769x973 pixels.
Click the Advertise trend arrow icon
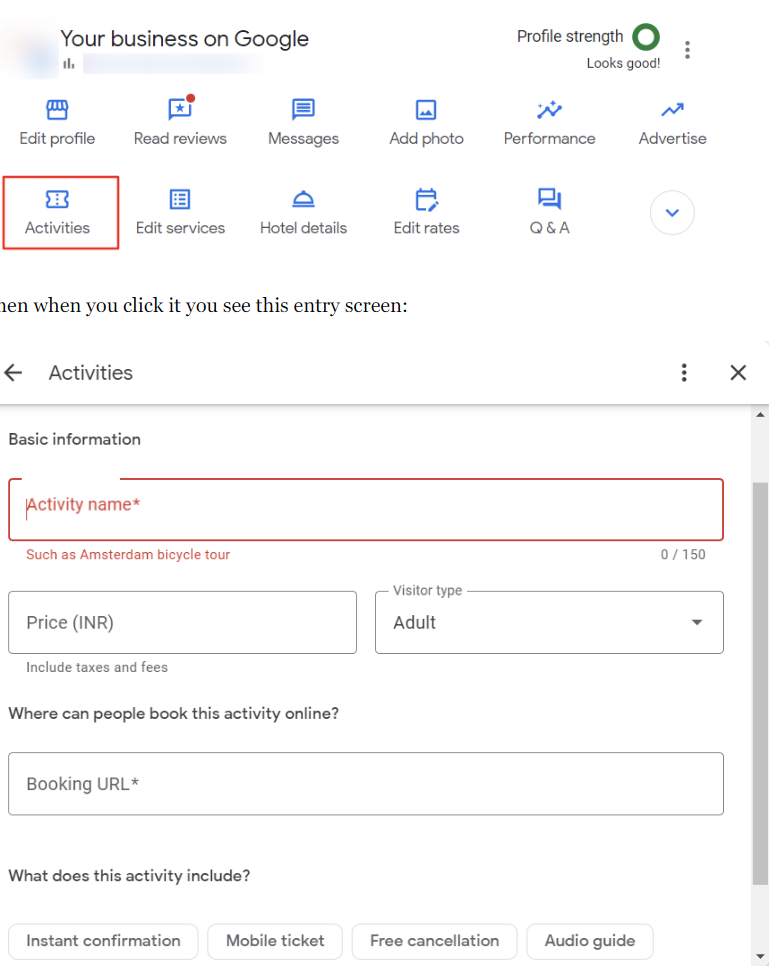click(x=672, y=110)
